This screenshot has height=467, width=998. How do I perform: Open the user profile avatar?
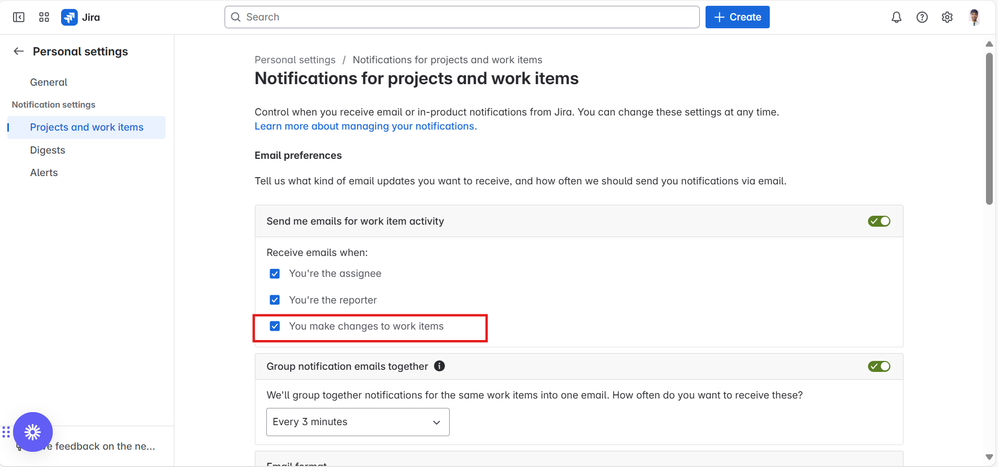pyautogui.click(x=974, y=17)
